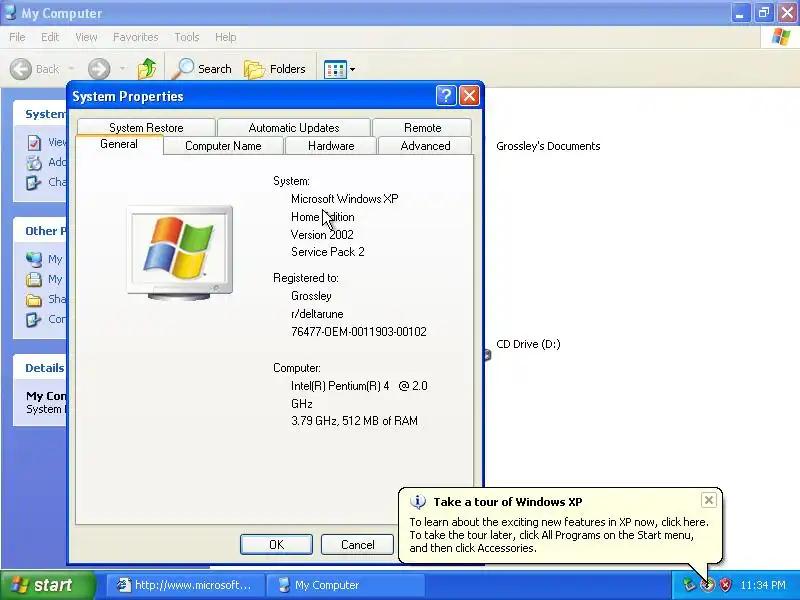Image resolution: width=800 pixels, height=600 pixels.
Task: Click the Control Panel sidebar icon
Action: 34,319
